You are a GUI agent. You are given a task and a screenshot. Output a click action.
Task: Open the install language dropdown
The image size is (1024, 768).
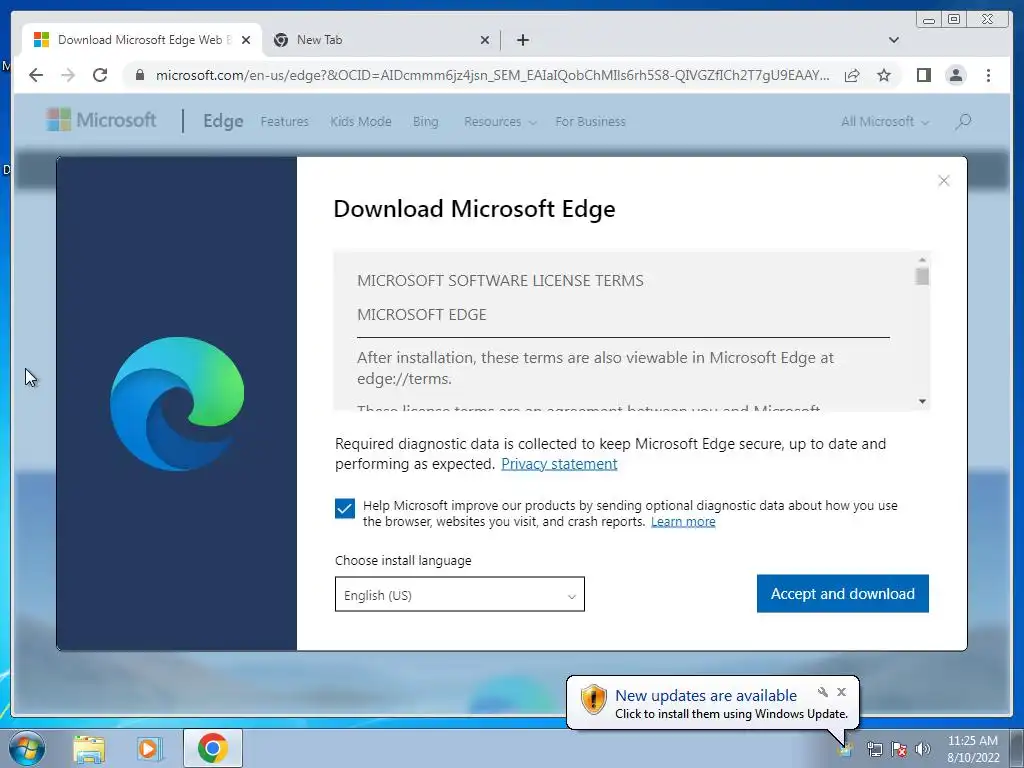pyautogui.click(x=460, y=594)
